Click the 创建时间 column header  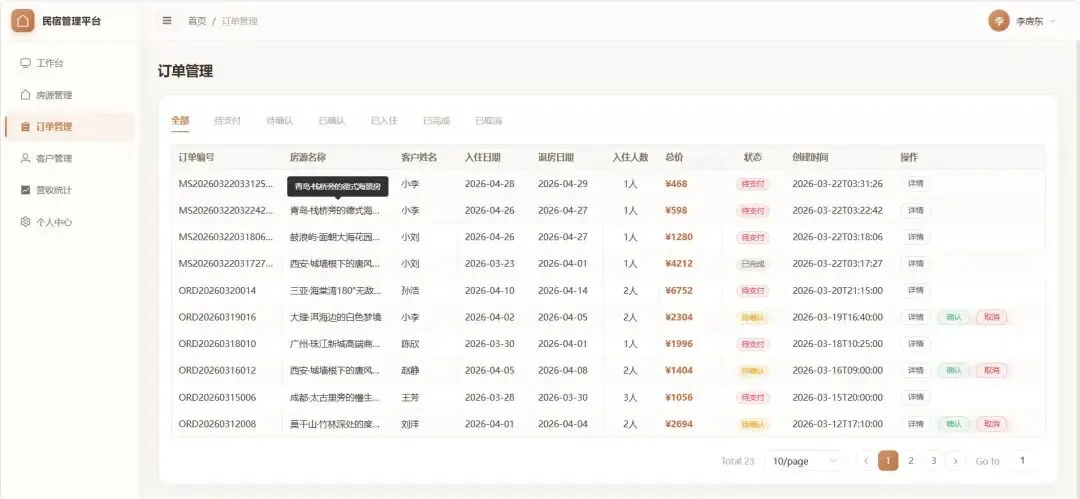click(810, 157)
